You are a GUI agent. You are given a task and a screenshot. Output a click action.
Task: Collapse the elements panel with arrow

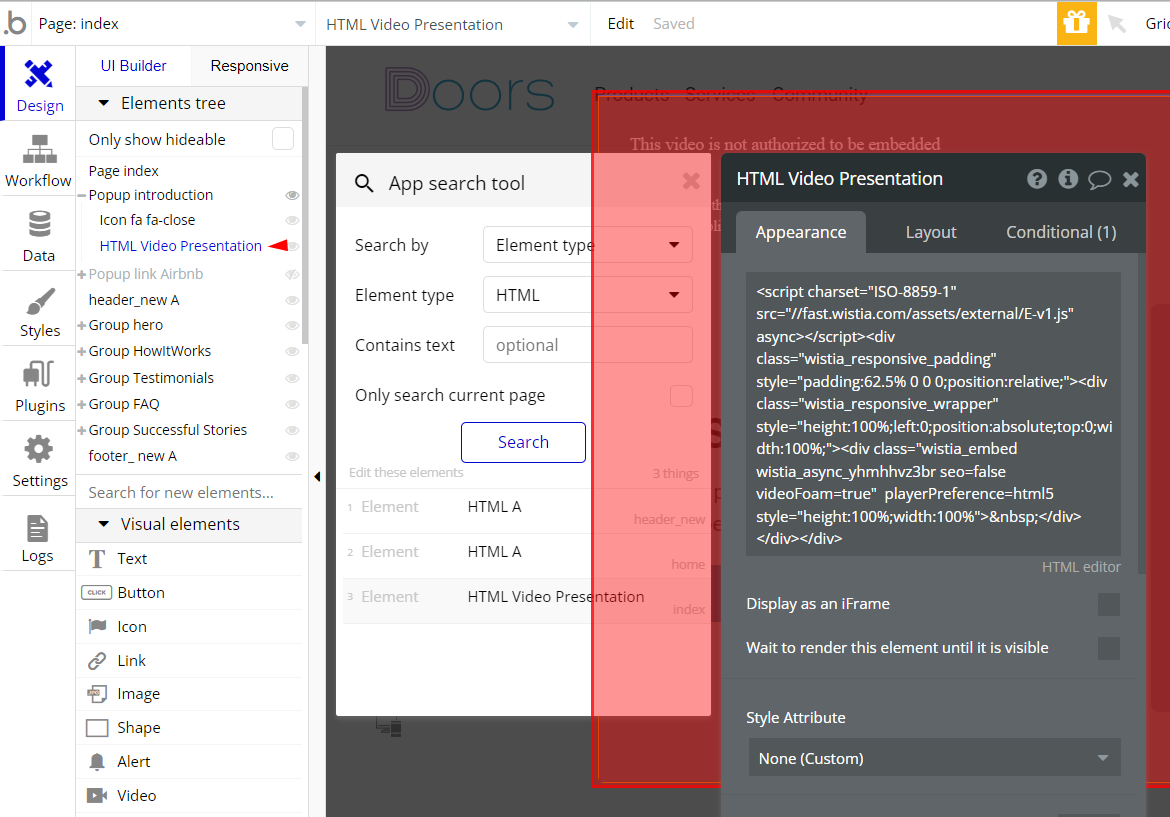[x=317, y=477]
